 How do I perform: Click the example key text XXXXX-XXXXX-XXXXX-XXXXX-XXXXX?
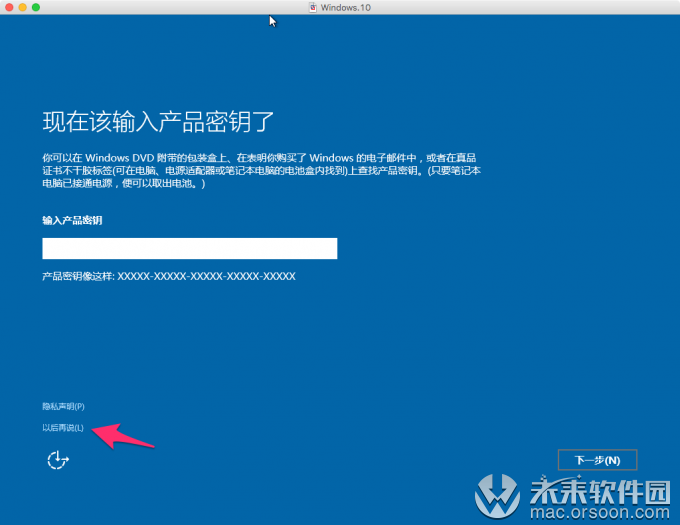tap(206, 276)
